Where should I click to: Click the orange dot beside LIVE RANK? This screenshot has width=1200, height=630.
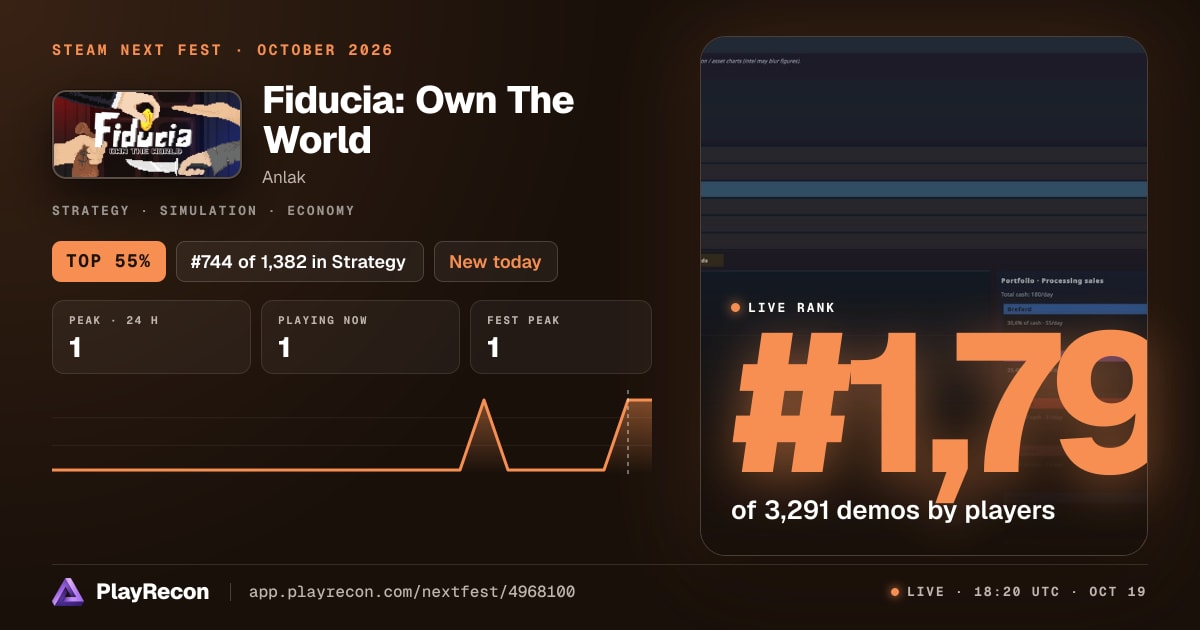tap(736, 308)
